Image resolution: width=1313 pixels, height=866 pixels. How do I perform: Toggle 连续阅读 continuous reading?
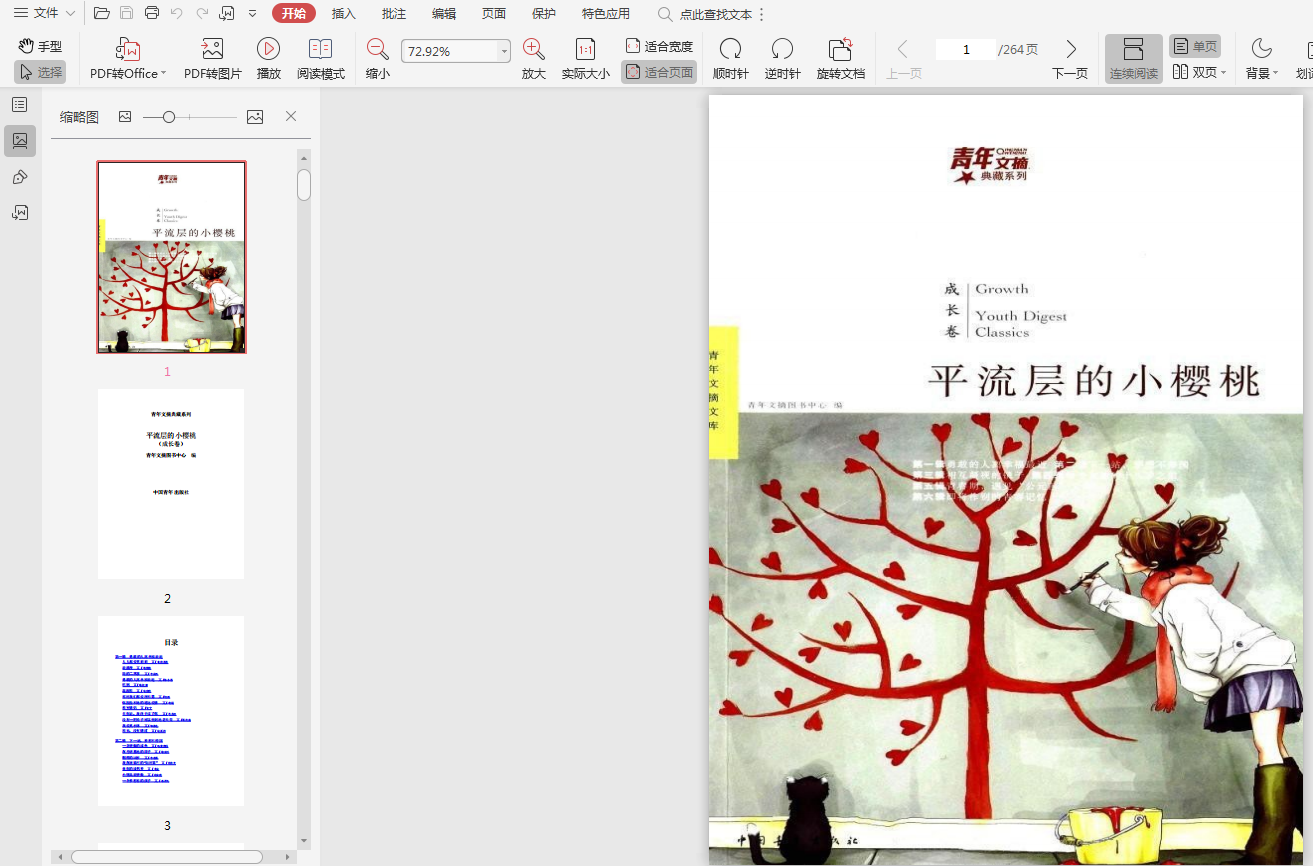(x=1134, y=60)
